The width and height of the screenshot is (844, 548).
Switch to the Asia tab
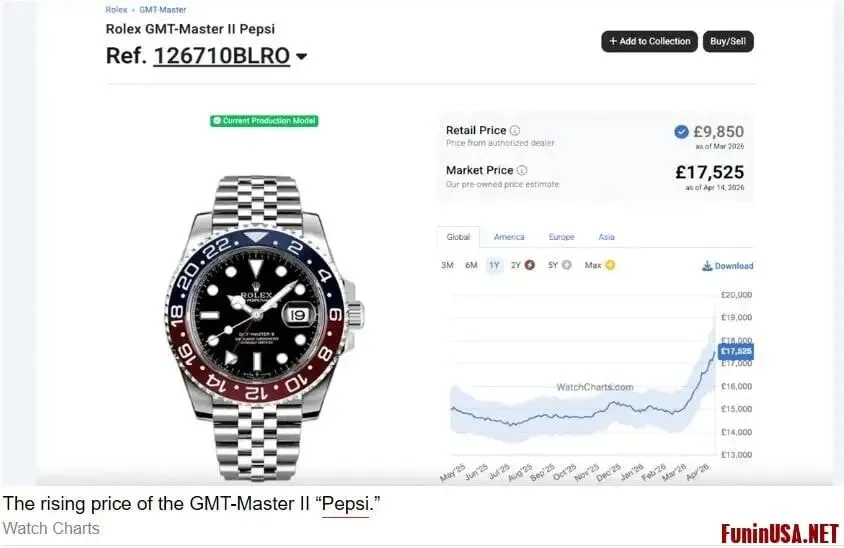tap(606, 237)
